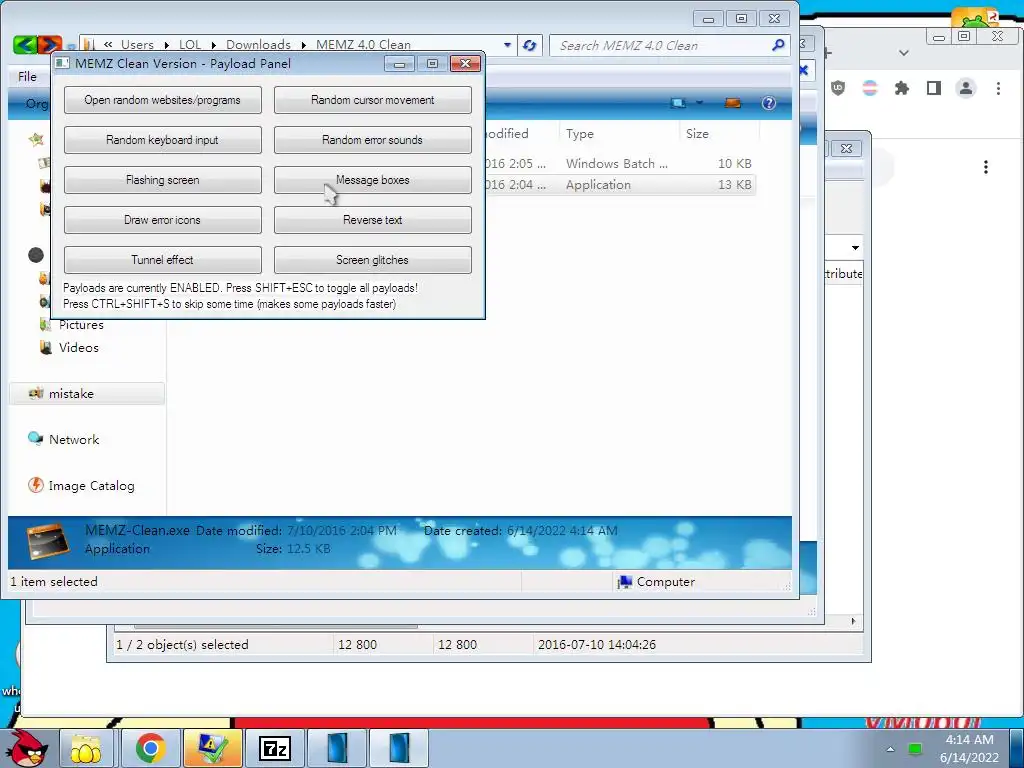Toggle the Explorer preview pane icon
Screen dimensions: 1024x768
733,103
